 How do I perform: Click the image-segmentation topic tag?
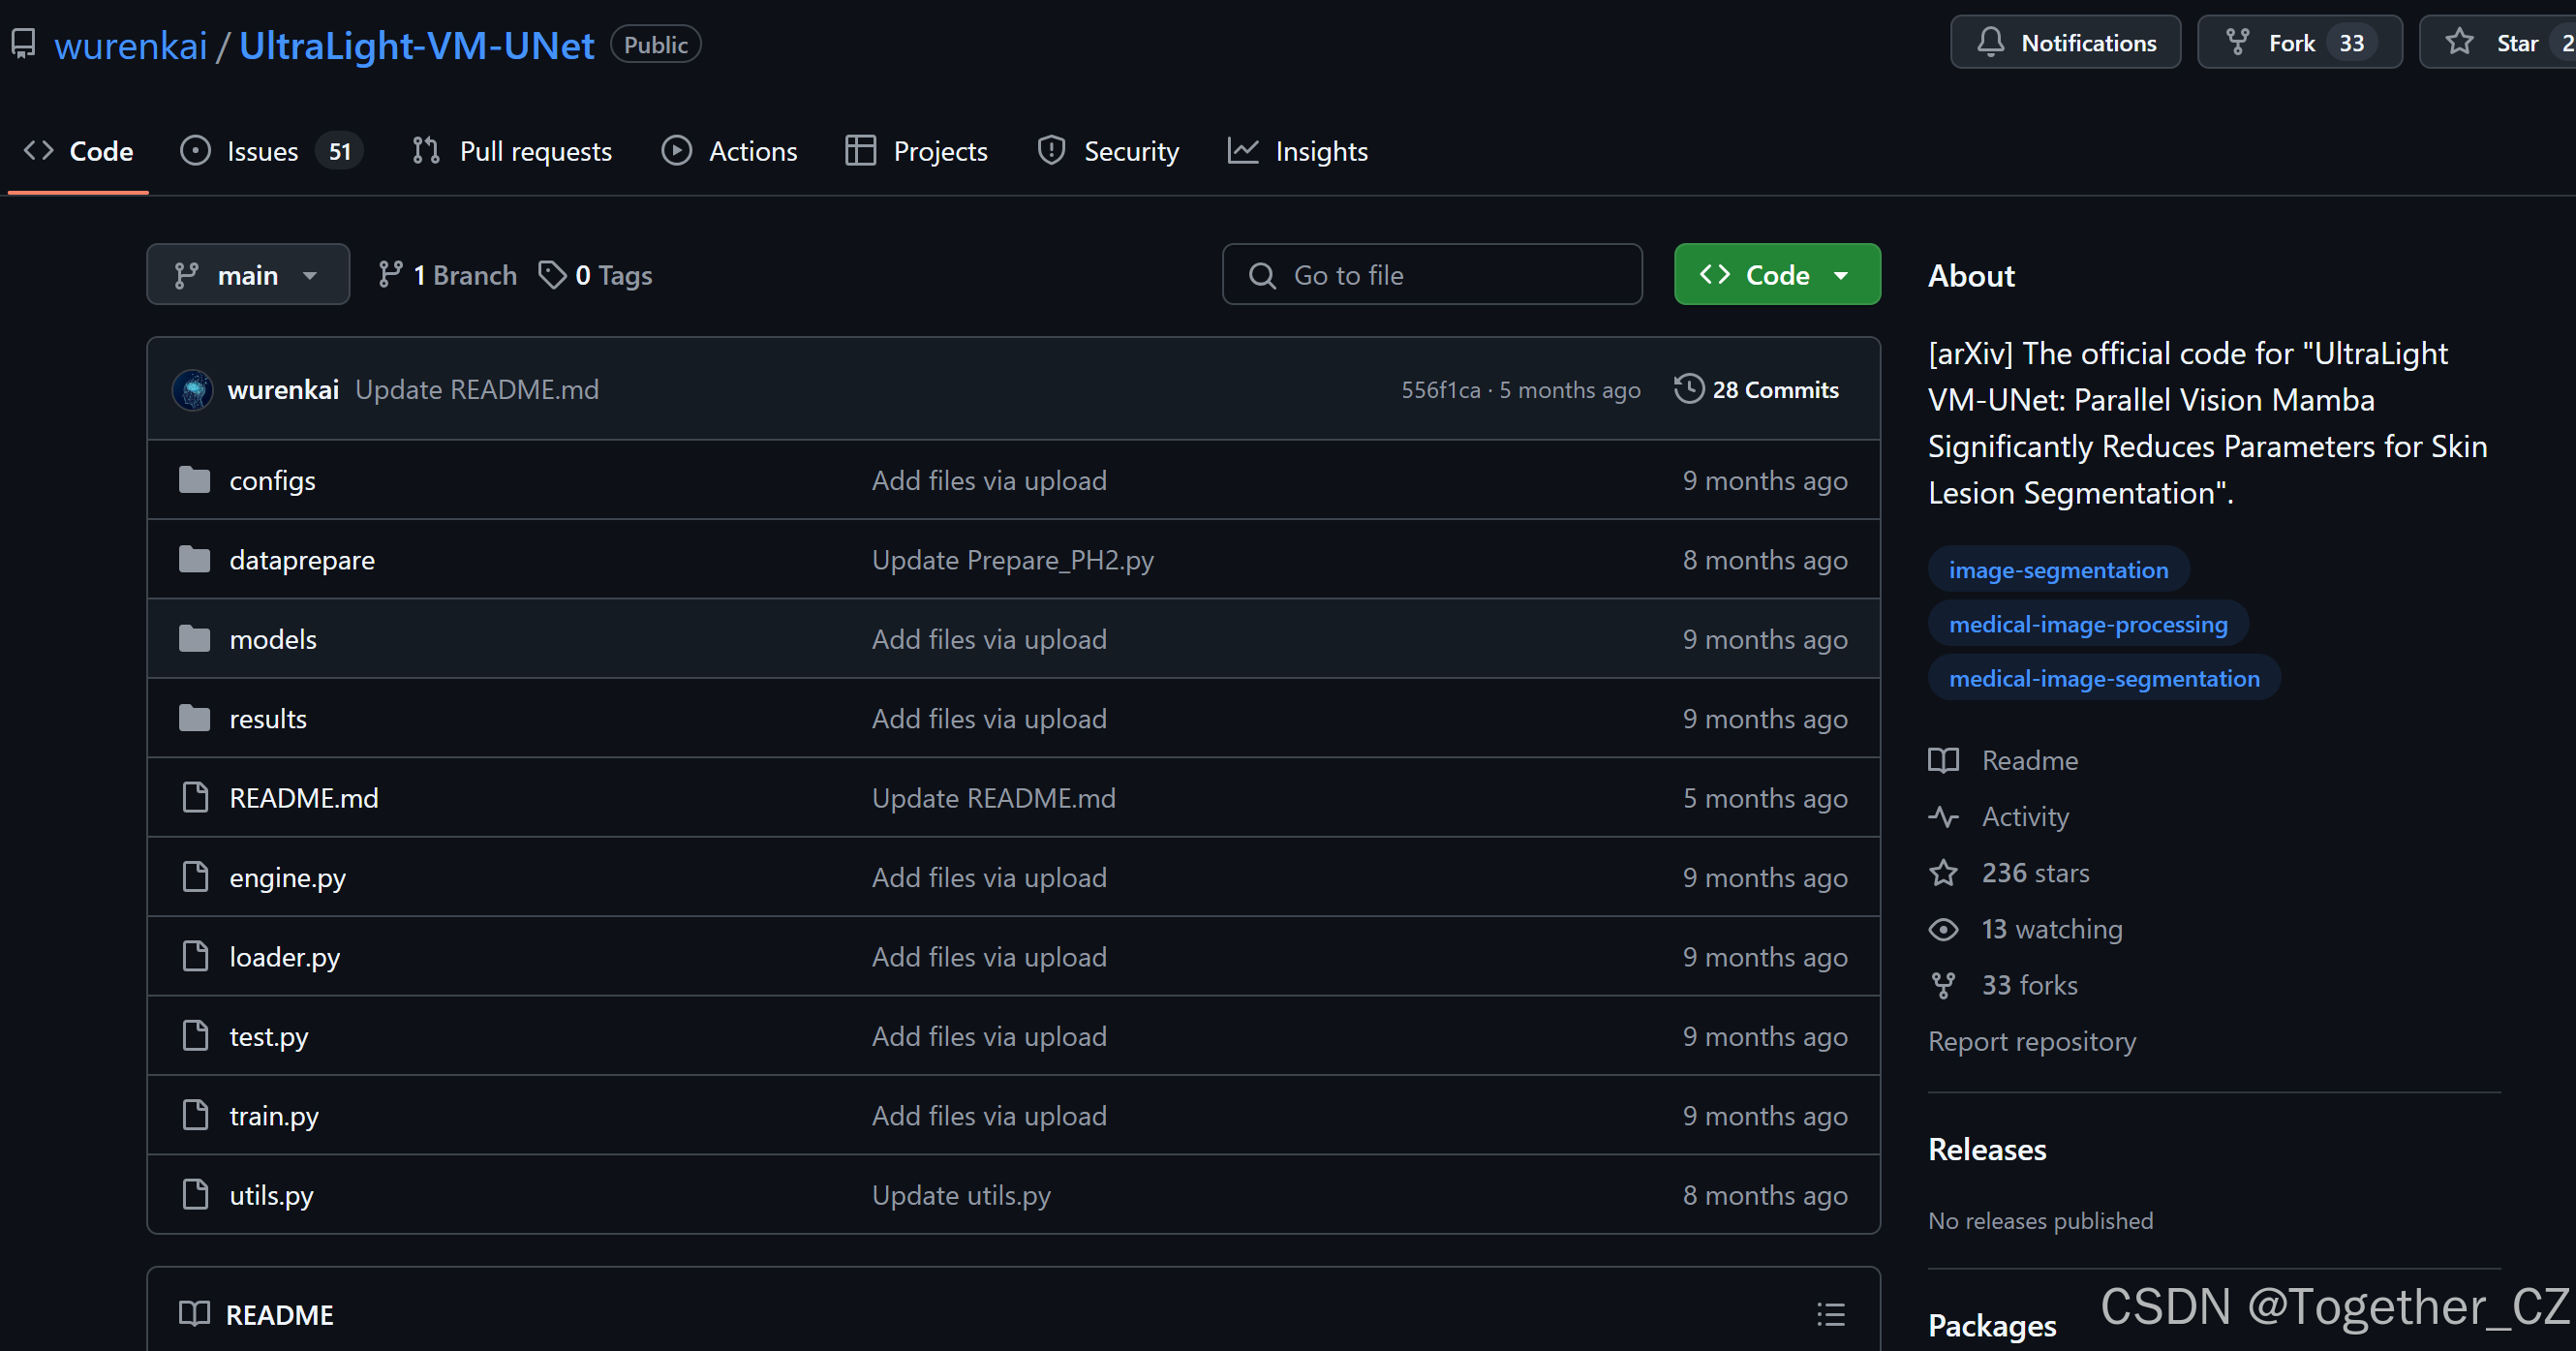click(x=2058, y=570)
